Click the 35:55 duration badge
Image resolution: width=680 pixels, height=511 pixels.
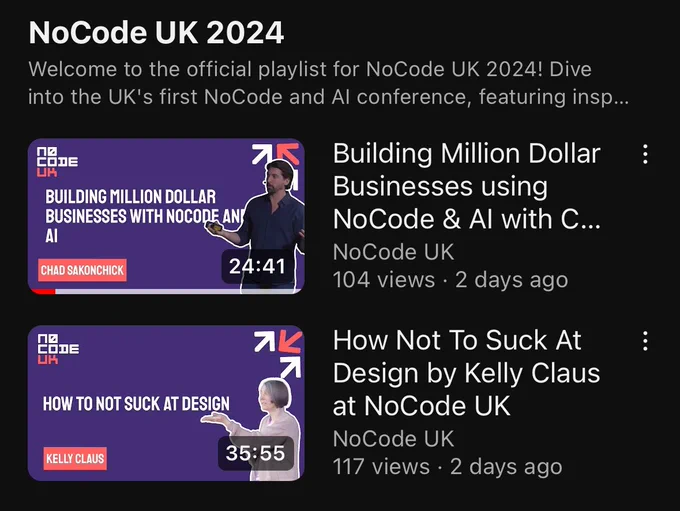click(255, 453)
